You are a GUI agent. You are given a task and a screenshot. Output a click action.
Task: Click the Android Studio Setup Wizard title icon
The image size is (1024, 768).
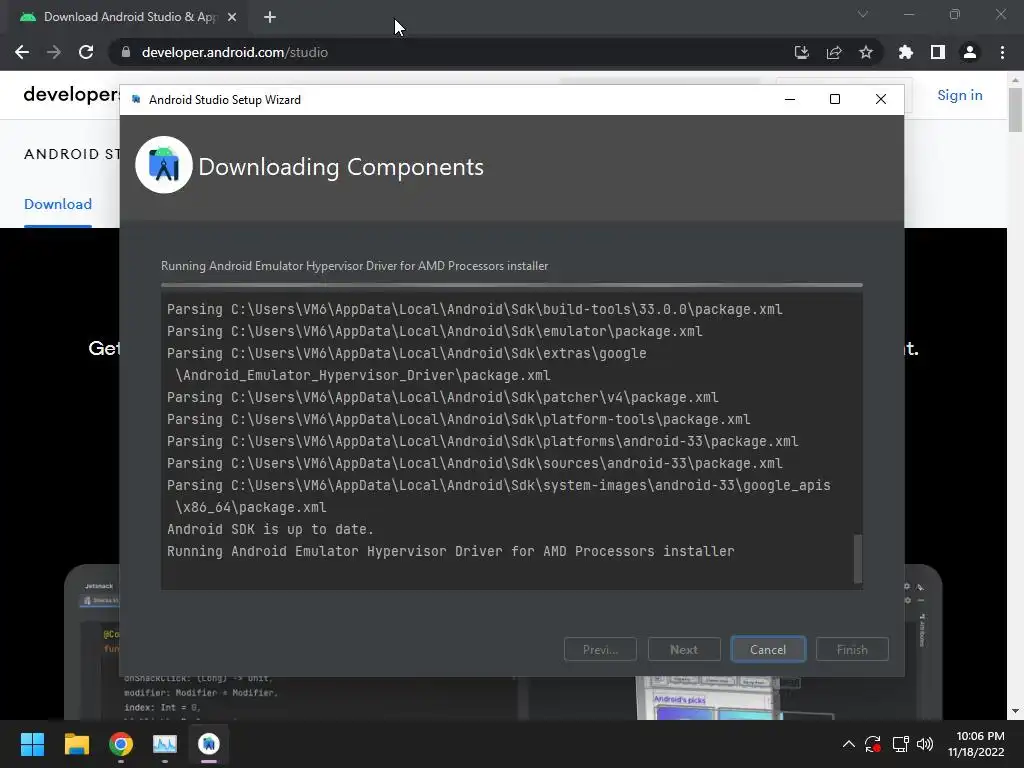136,99
